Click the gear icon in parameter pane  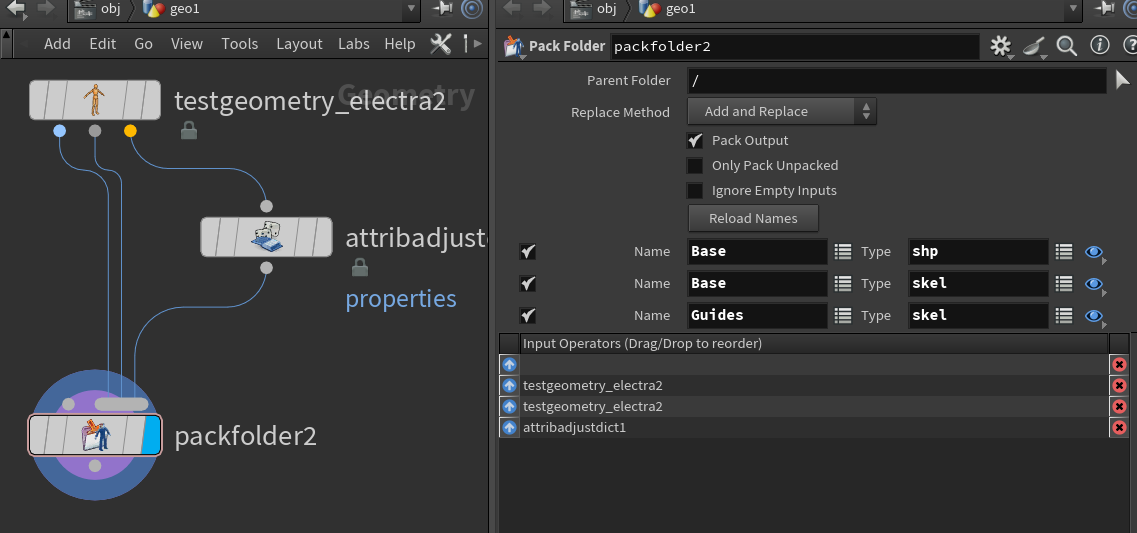(999, 46)
